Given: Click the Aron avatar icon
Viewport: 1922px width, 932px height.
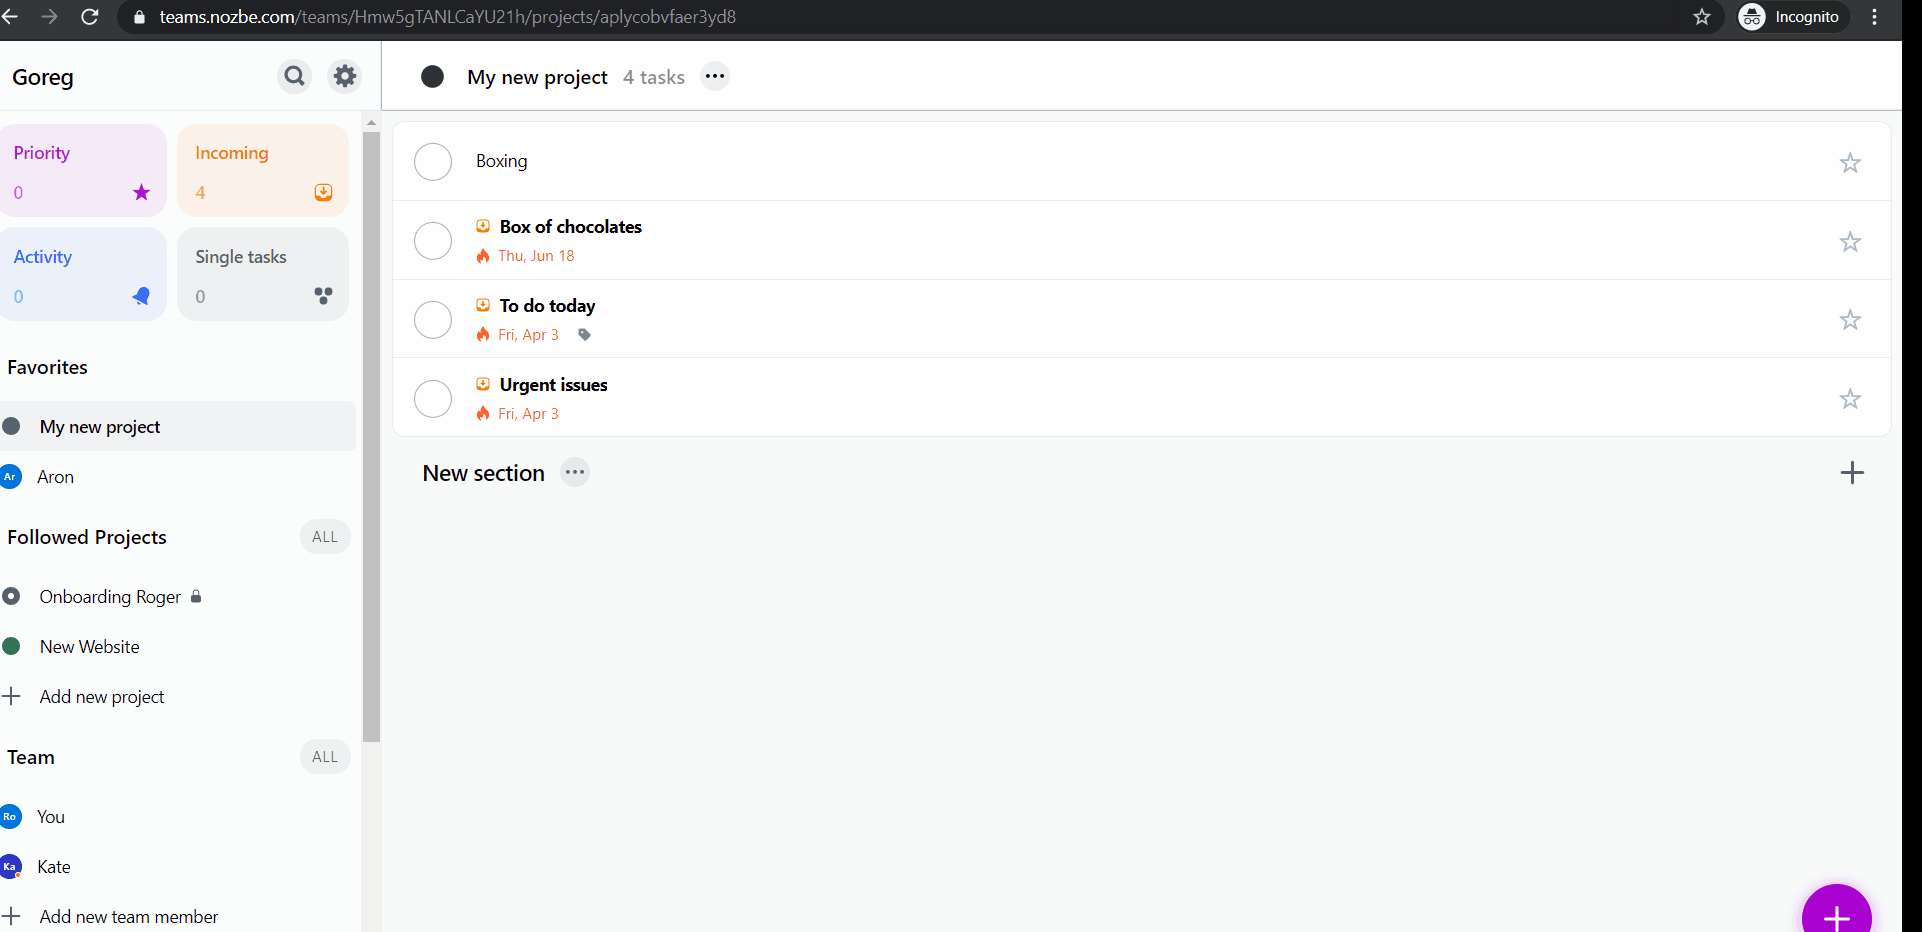Looking at the screenshot, I should pyautogui.click(x=11, y=476).
